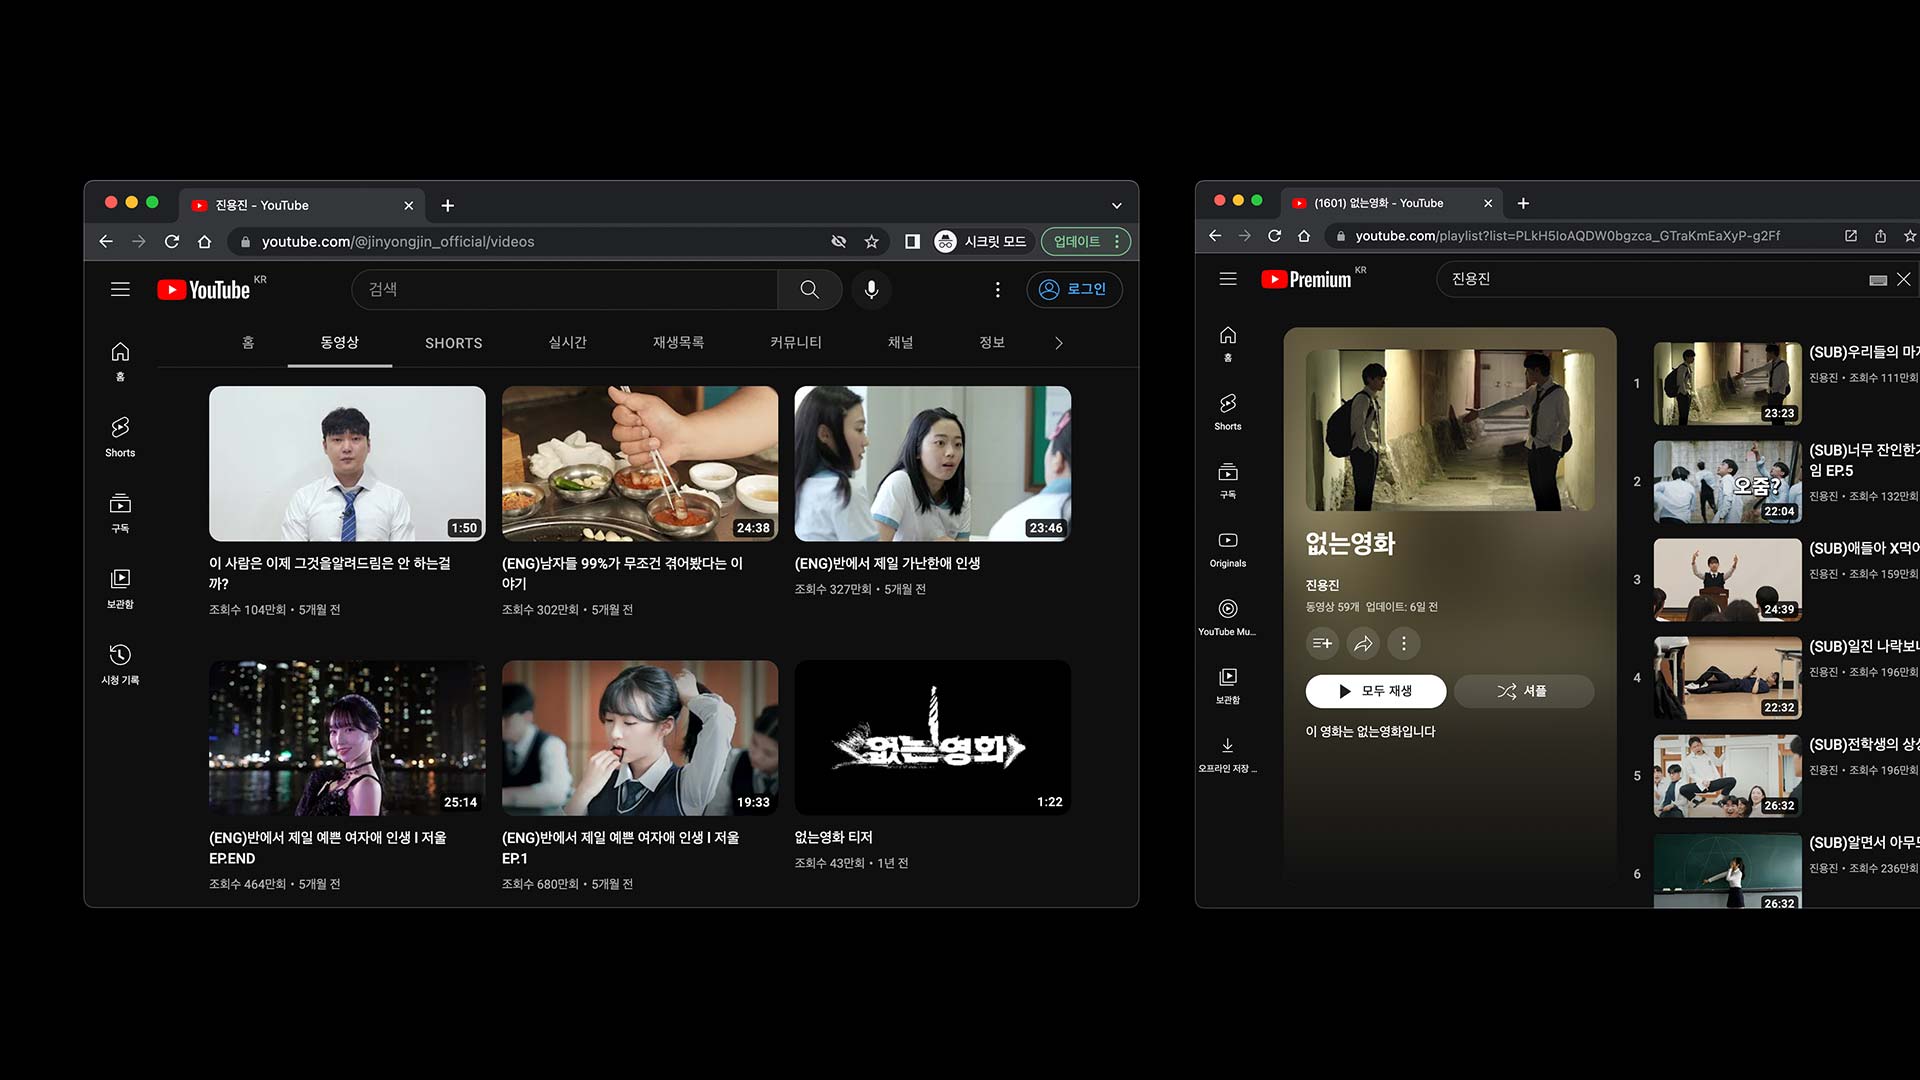Open Originals in the Premium sidebar
This screenshot has height=1080, width=1920.
pyautogui.click(x=1227, y=549)
